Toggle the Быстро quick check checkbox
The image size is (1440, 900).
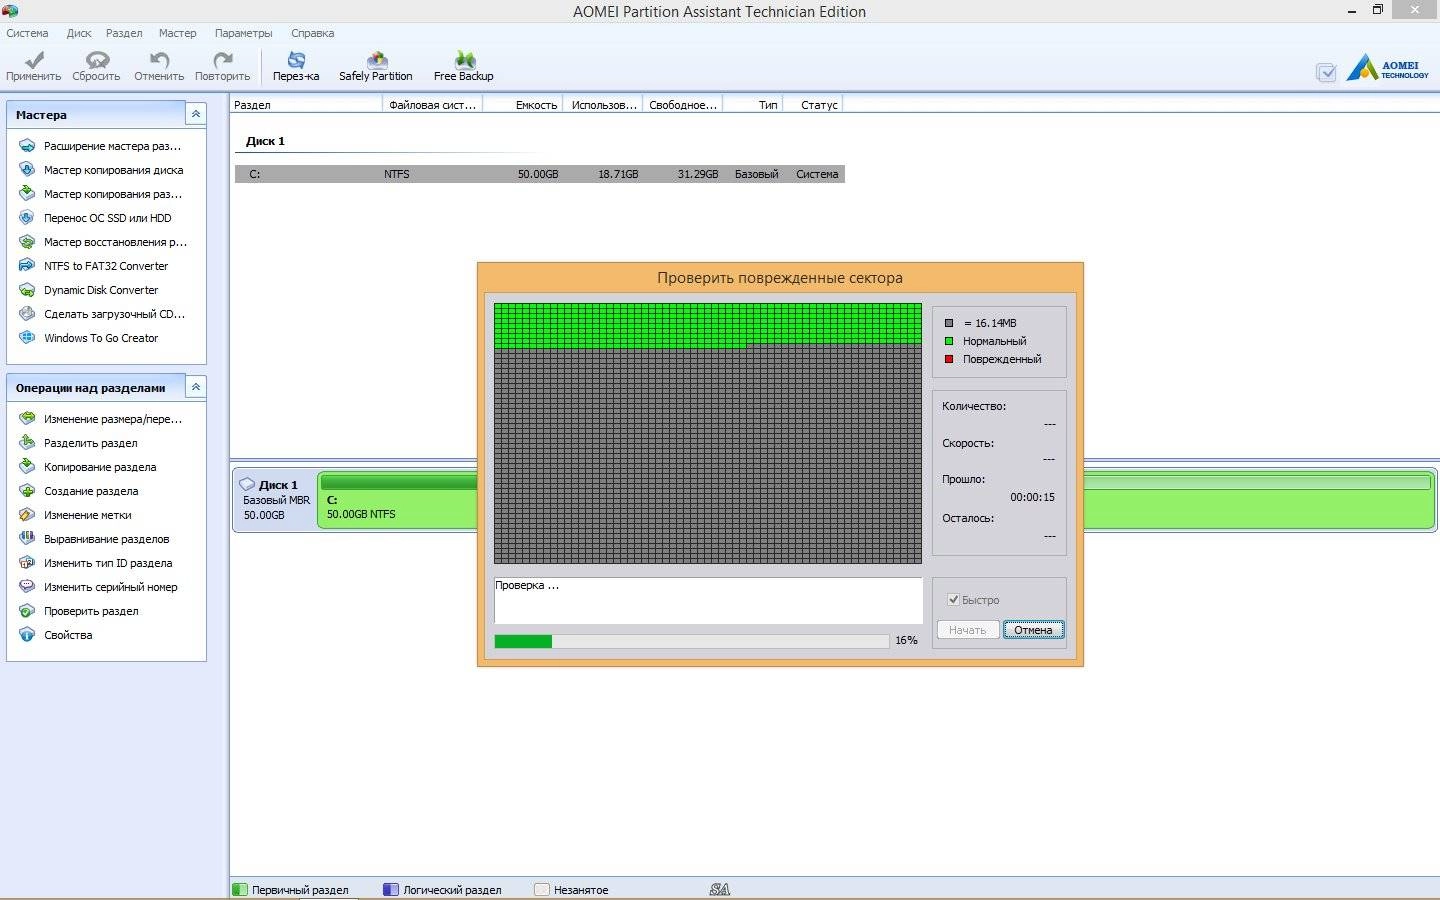coord(953,599)
